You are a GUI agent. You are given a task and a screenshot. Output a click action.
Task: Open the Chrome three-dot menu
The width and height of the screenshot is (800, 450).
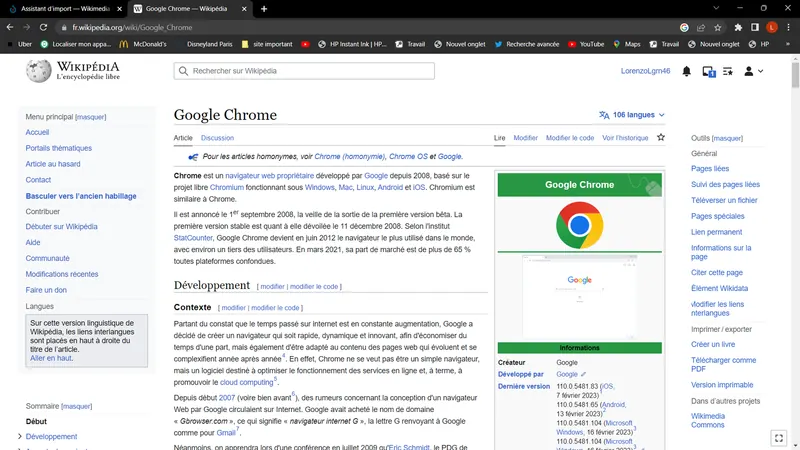point(789,28)
